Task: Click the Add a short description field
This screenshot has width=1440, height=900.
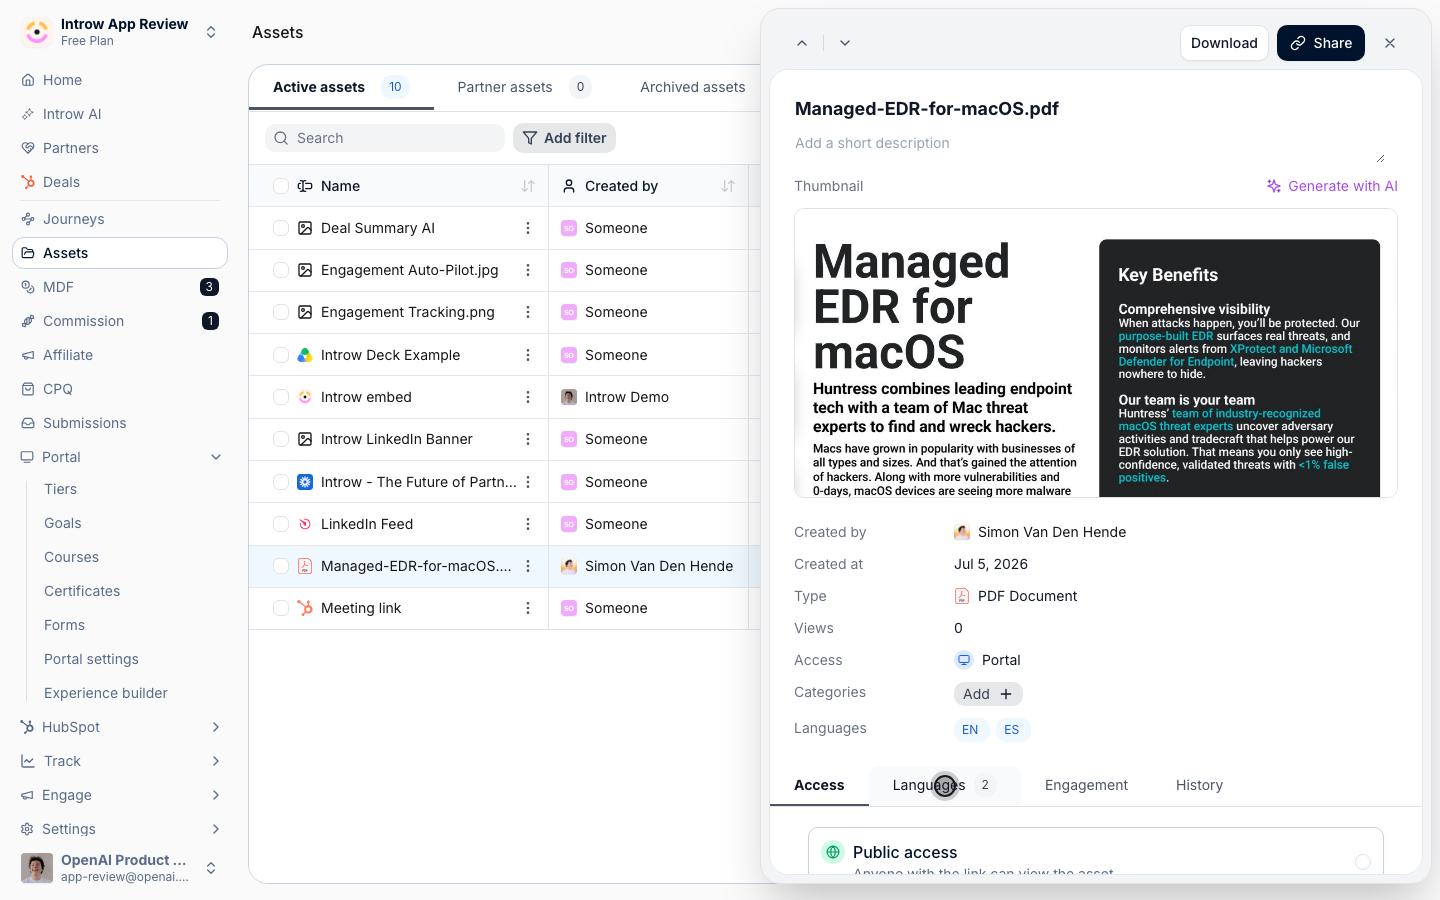Action: pyautogui.click(x=1090, y=146)
